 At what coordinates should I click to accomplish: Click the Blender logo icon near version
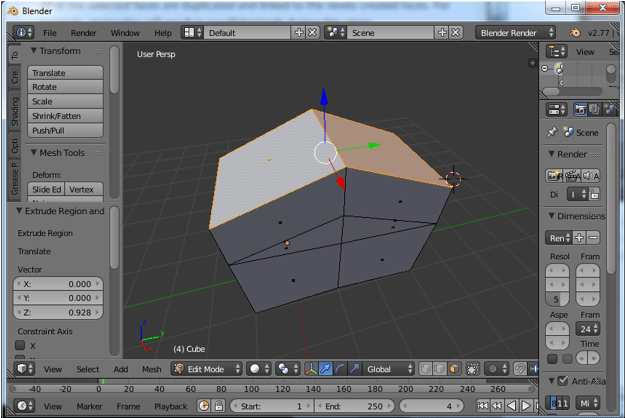[x=575, y=33]
